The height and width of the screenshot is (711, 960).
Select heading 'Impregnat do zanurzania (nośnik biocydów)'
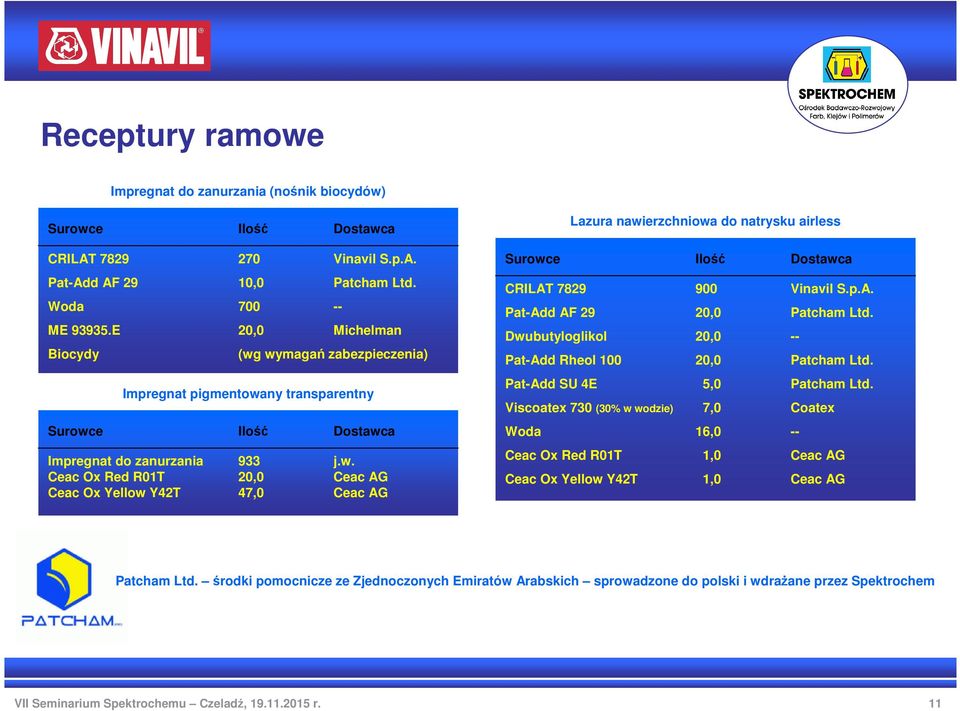tap(248, 191)
